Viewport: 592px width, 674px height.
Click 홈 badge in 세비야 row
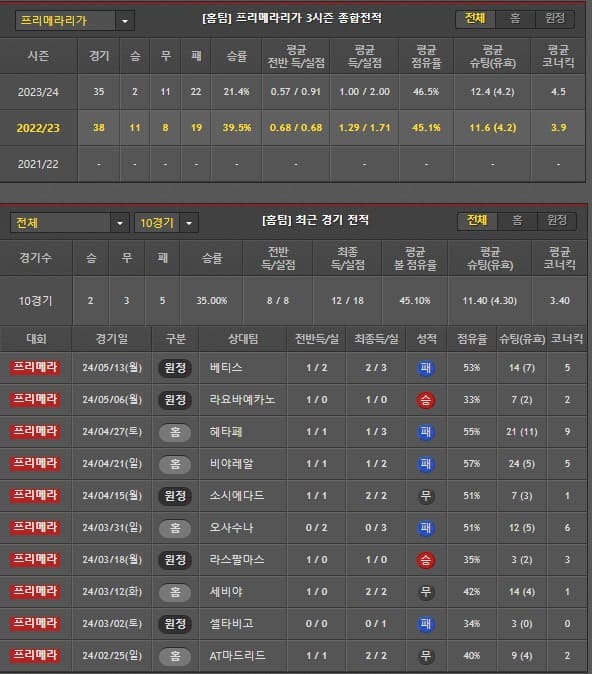[x=175, y=592]
